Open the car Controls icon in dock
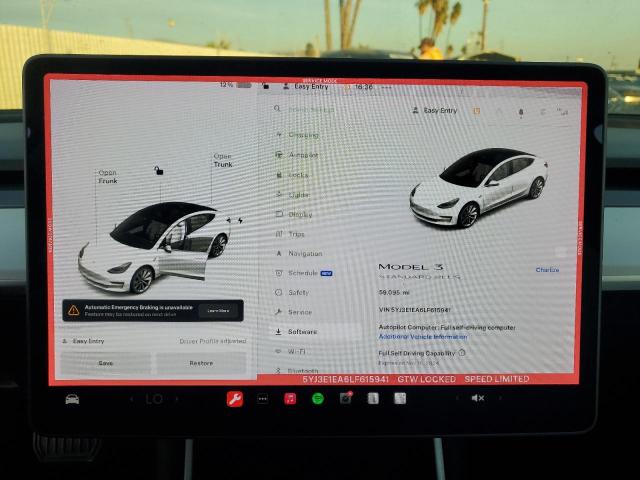The width and height of the screenshot is (640, 480). (72, 399)
